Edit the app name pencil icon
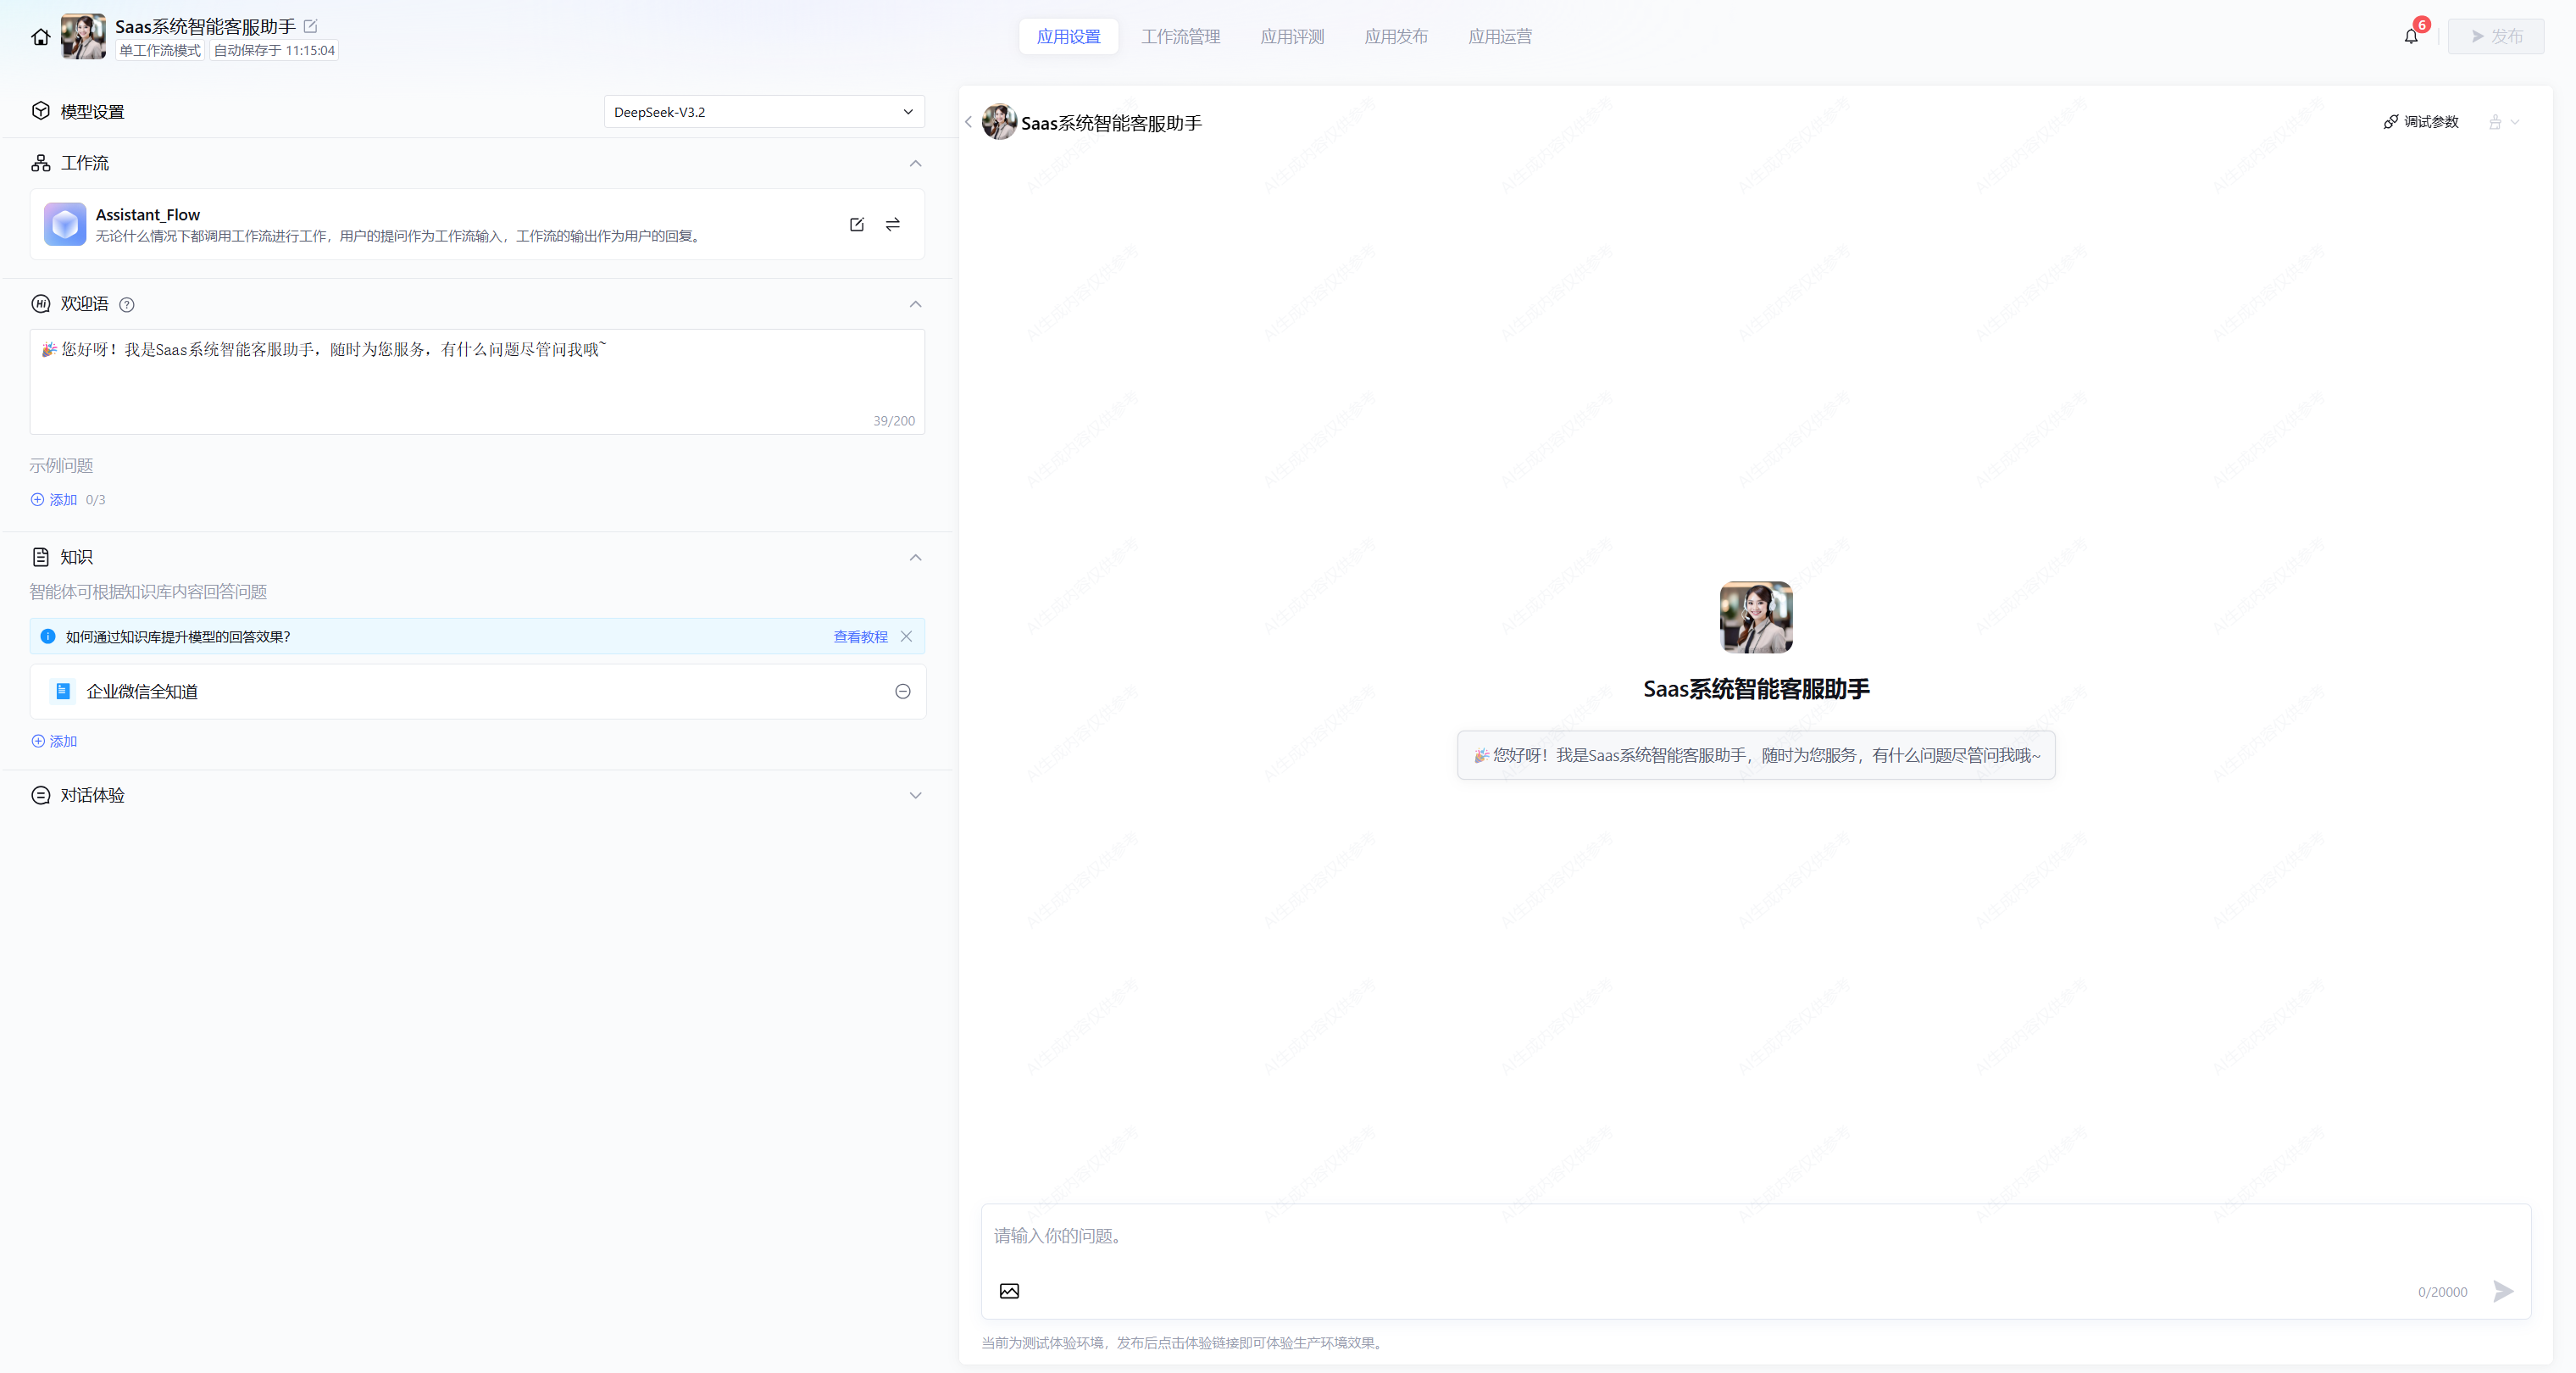 tap(310, 26)
